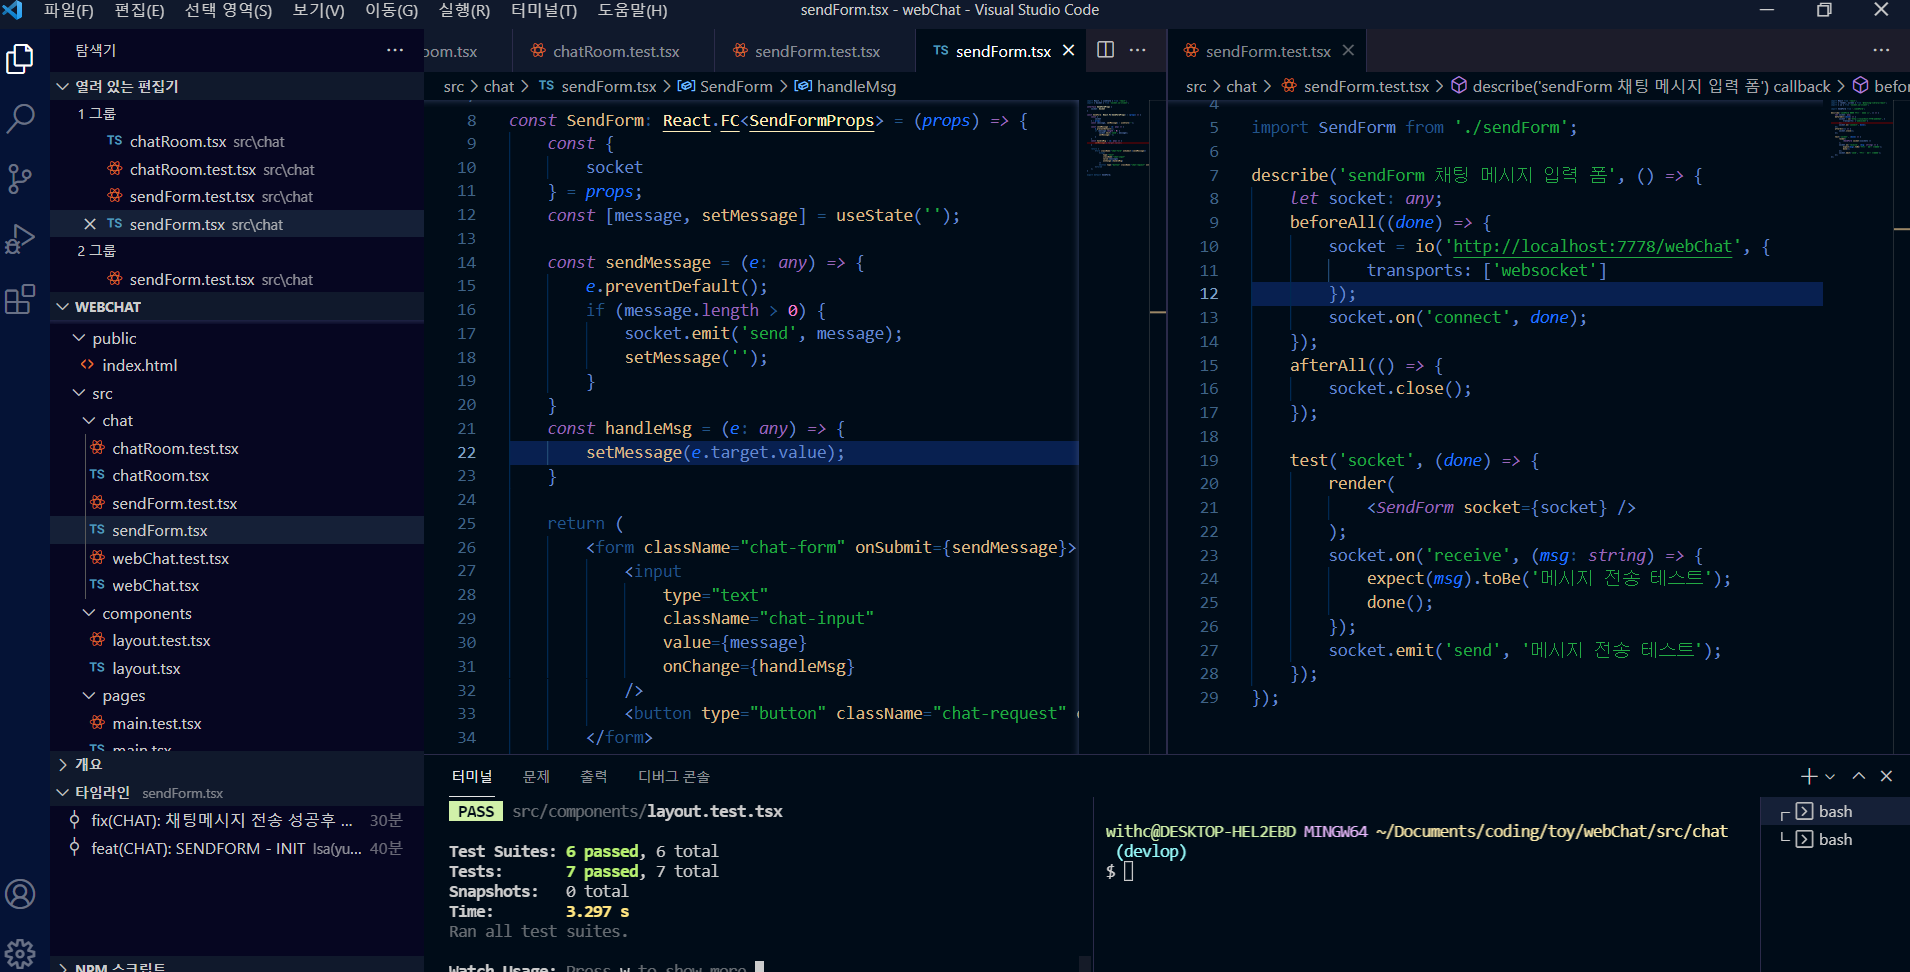The image size is (1910, 972).
Task: Click fix(CHAT) timeline commit entry
Action: click(x=237, y=820)
